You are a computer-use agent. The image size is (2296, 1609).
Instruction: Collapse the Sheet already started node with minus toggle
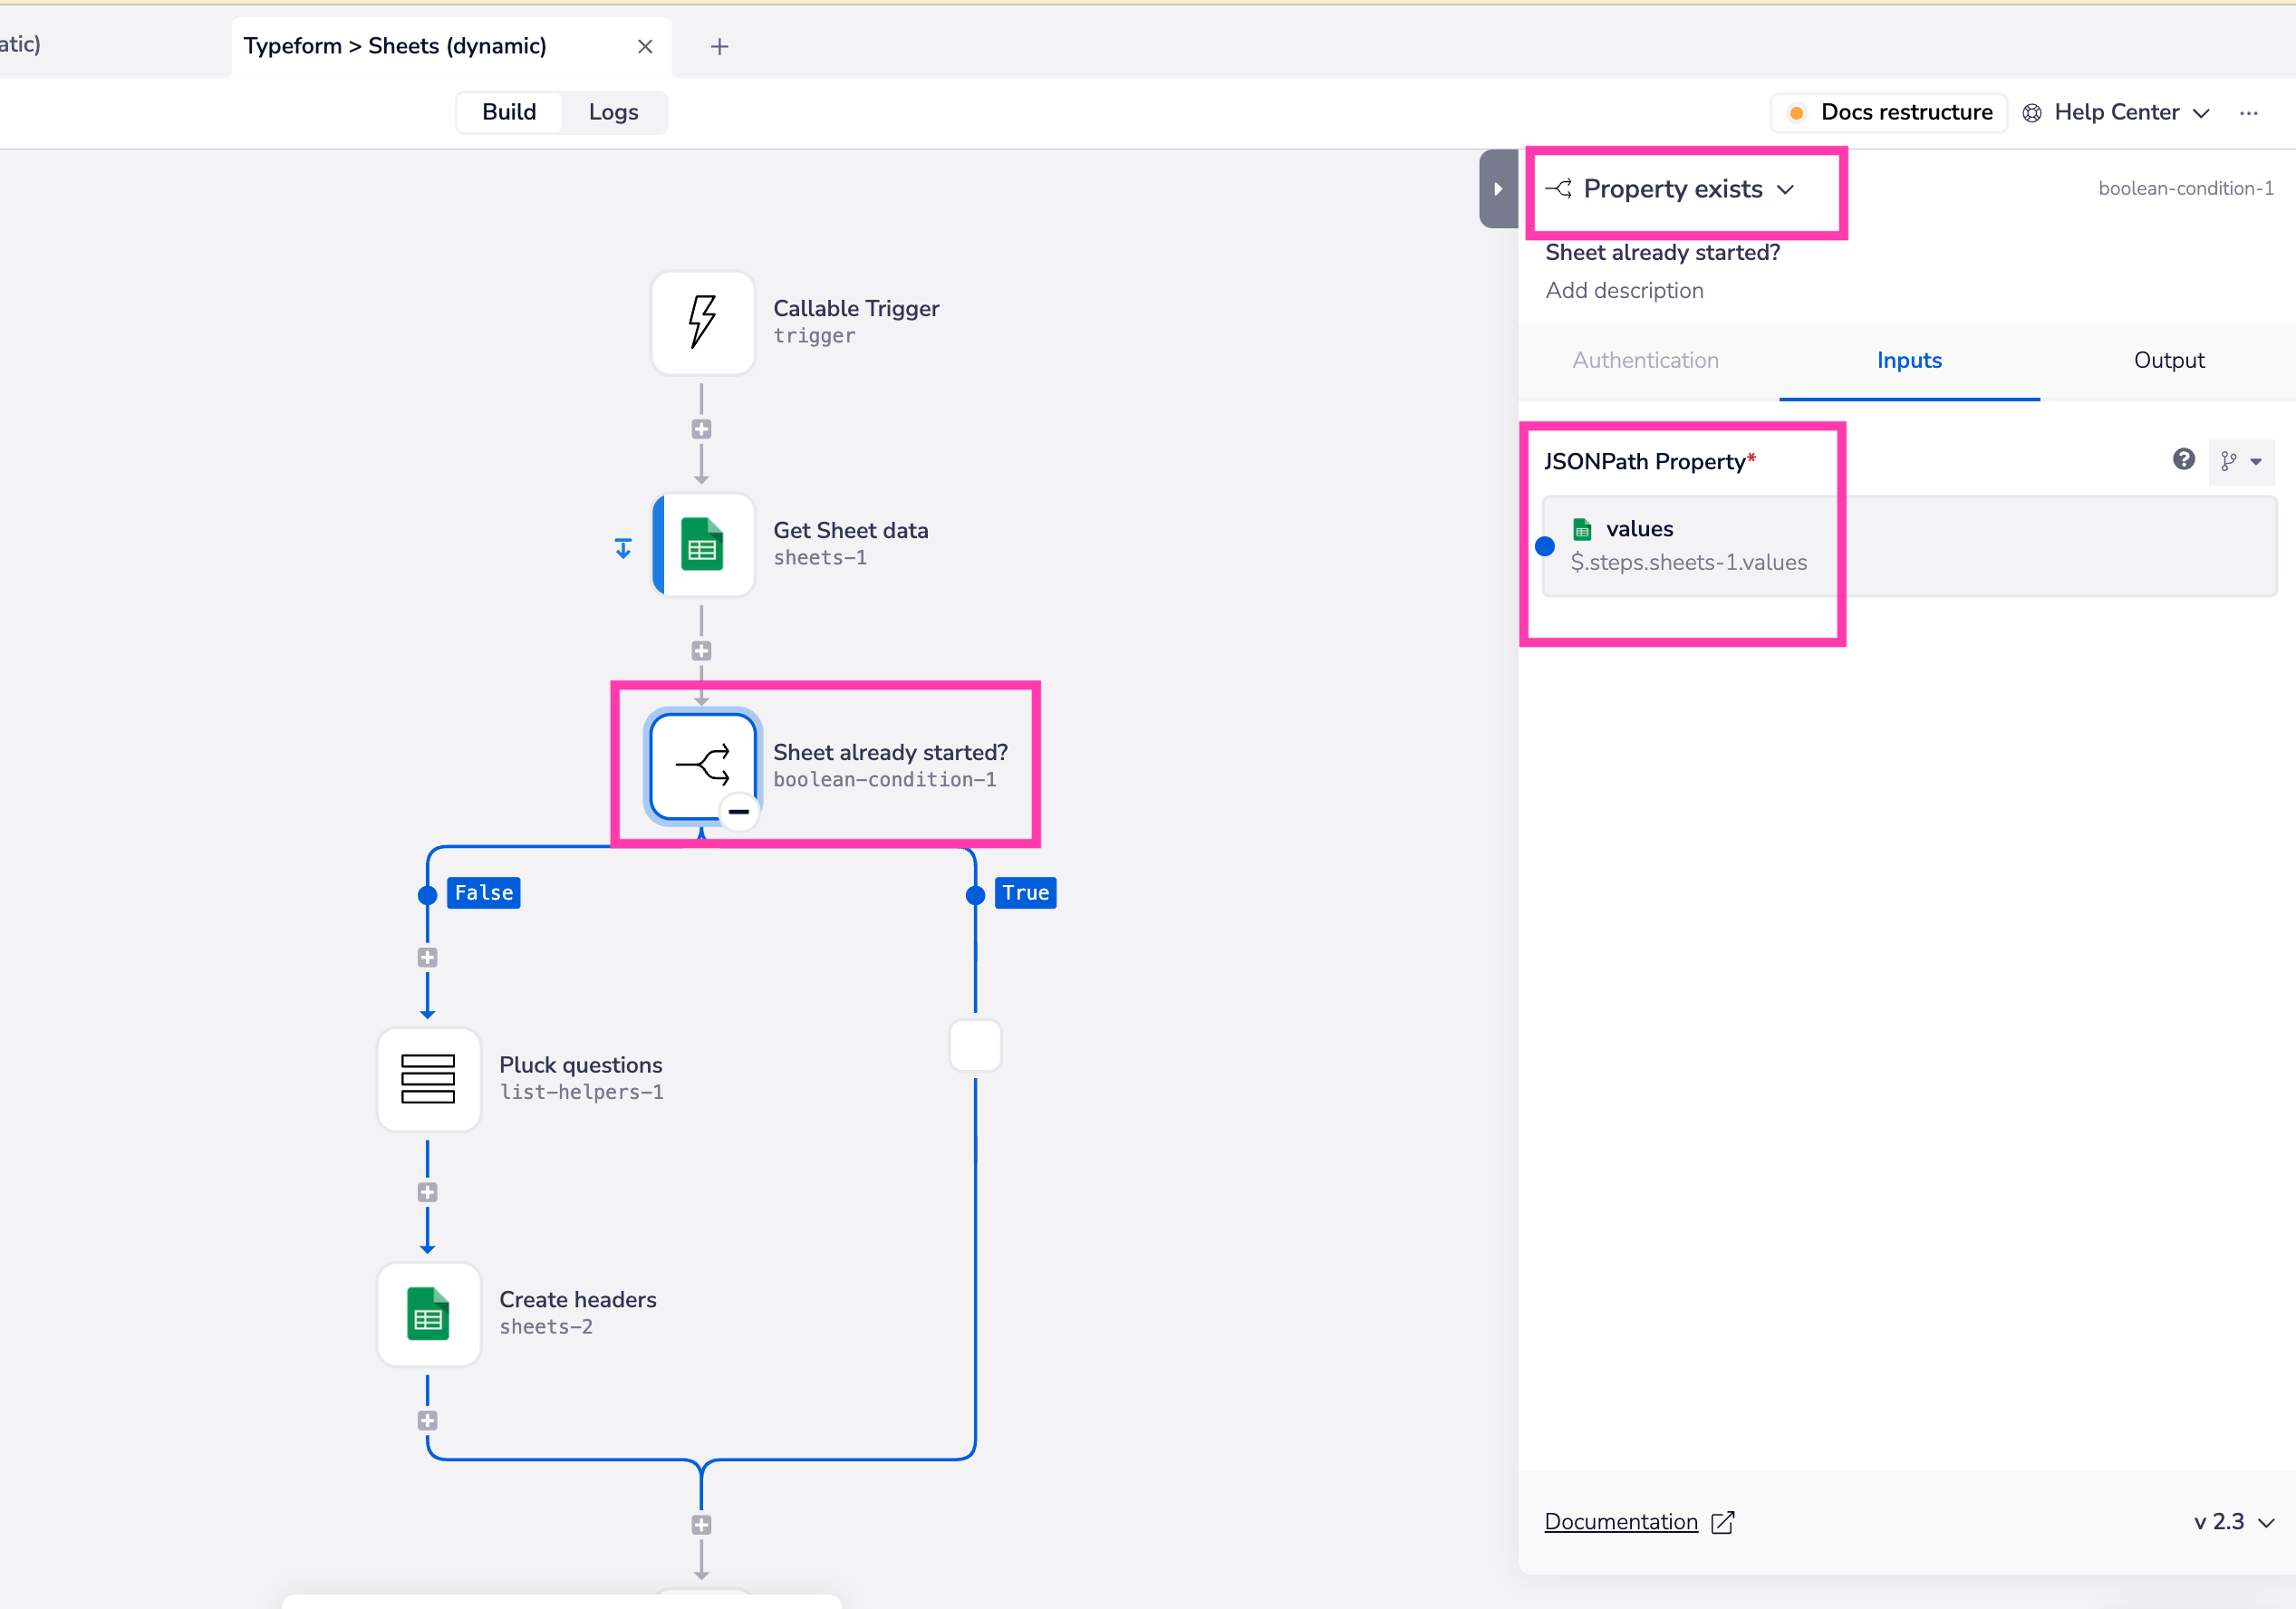pyautogui.click(x=738, y=811)
